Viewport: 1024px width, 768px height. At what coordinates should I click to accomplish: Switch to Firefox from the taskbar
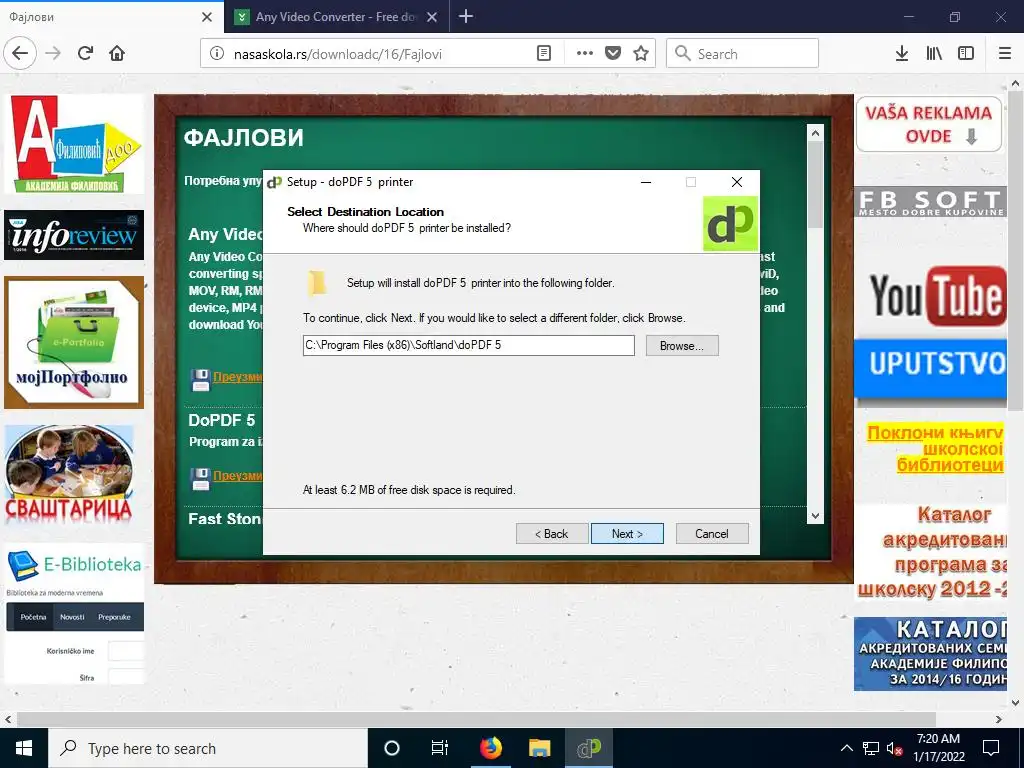tap(491, 748)
